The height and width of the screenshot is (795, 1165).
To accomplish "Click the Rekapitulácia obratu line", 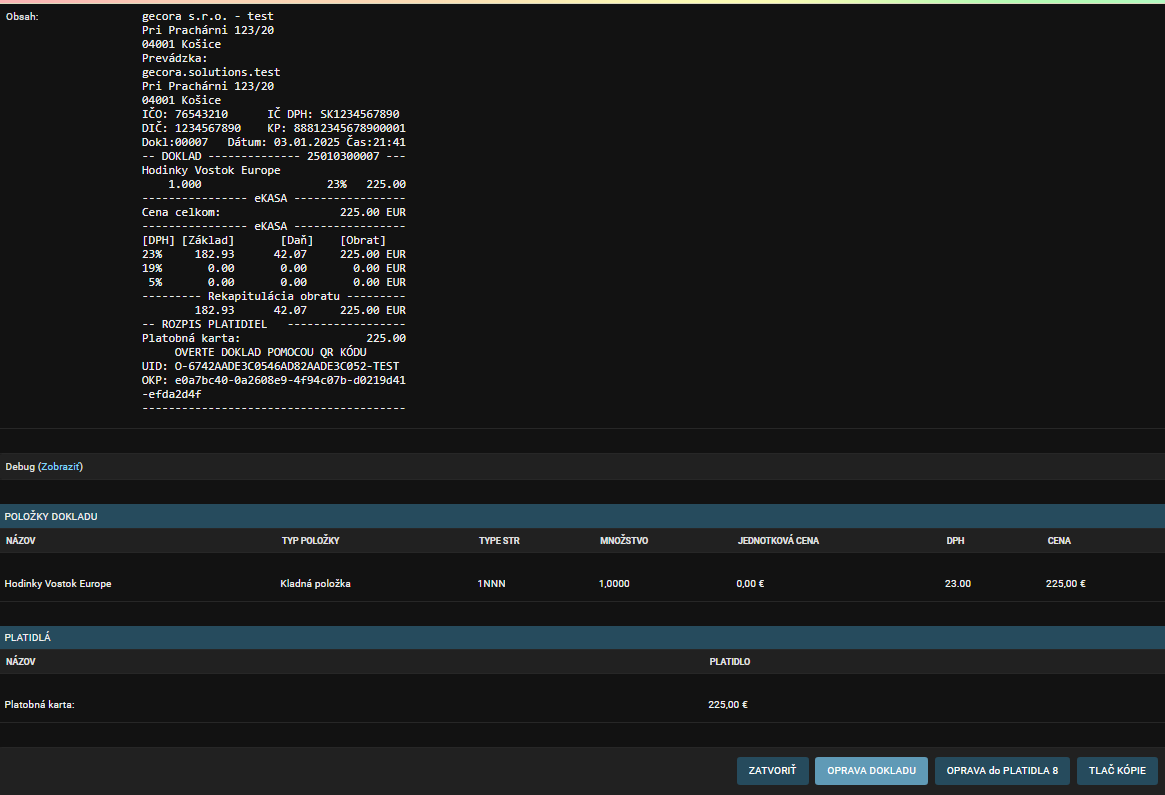I will click(273, 296).
